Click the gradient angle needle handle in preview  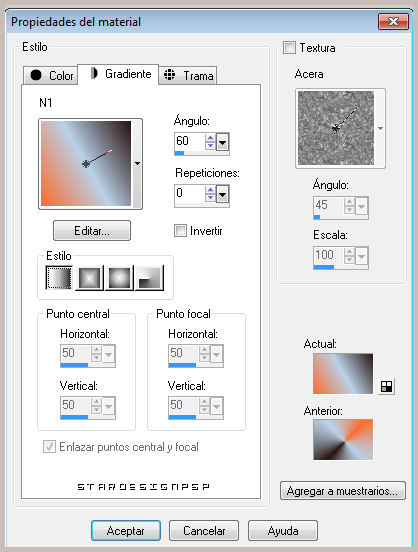click(110, 152)
